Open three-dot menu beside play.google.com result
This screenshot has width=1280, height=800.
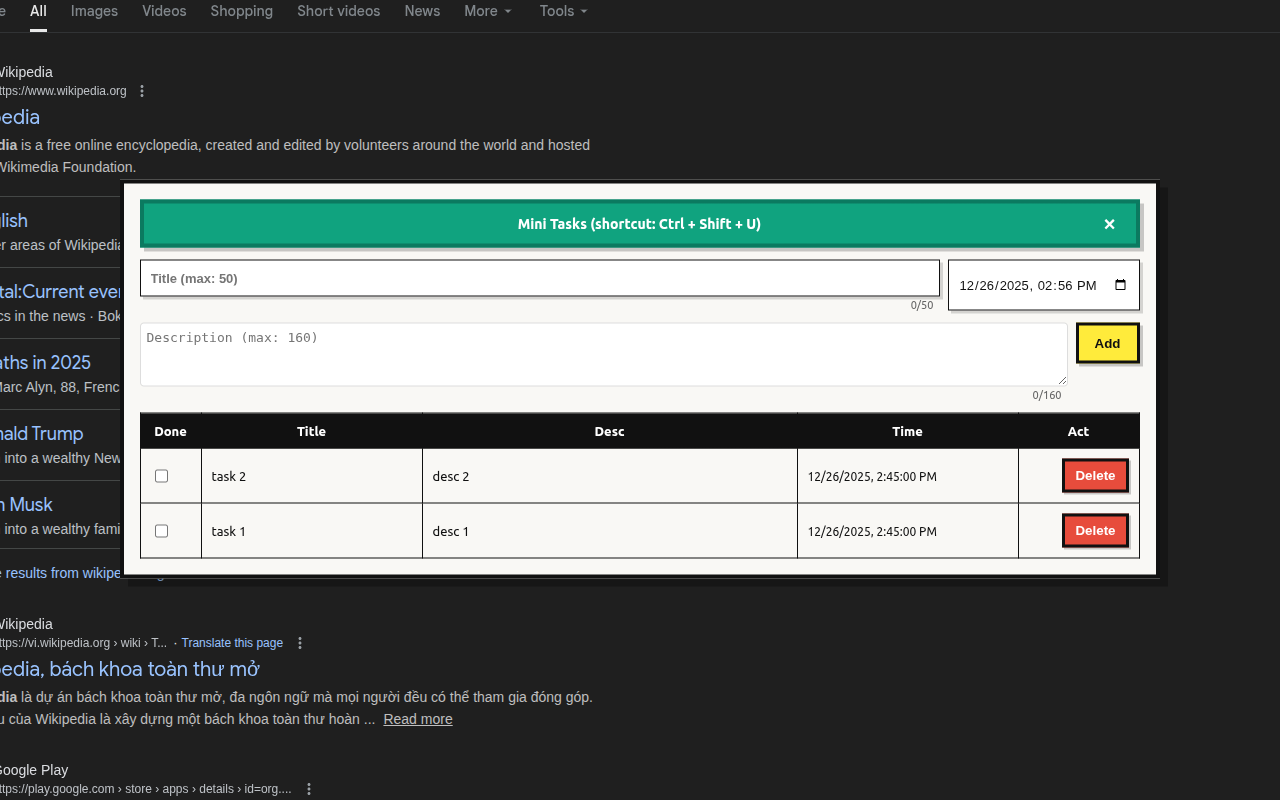coord(309,789)
